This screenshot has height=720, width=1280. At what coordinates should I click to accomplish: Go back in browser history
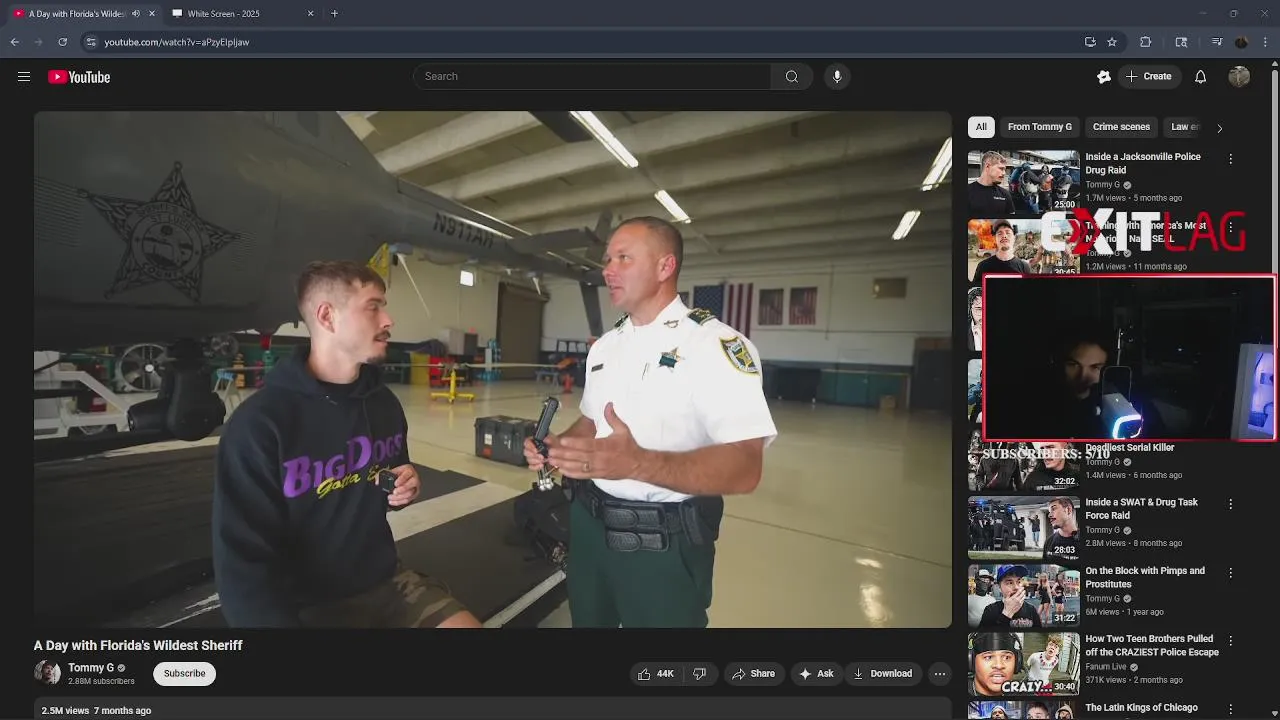15,42
